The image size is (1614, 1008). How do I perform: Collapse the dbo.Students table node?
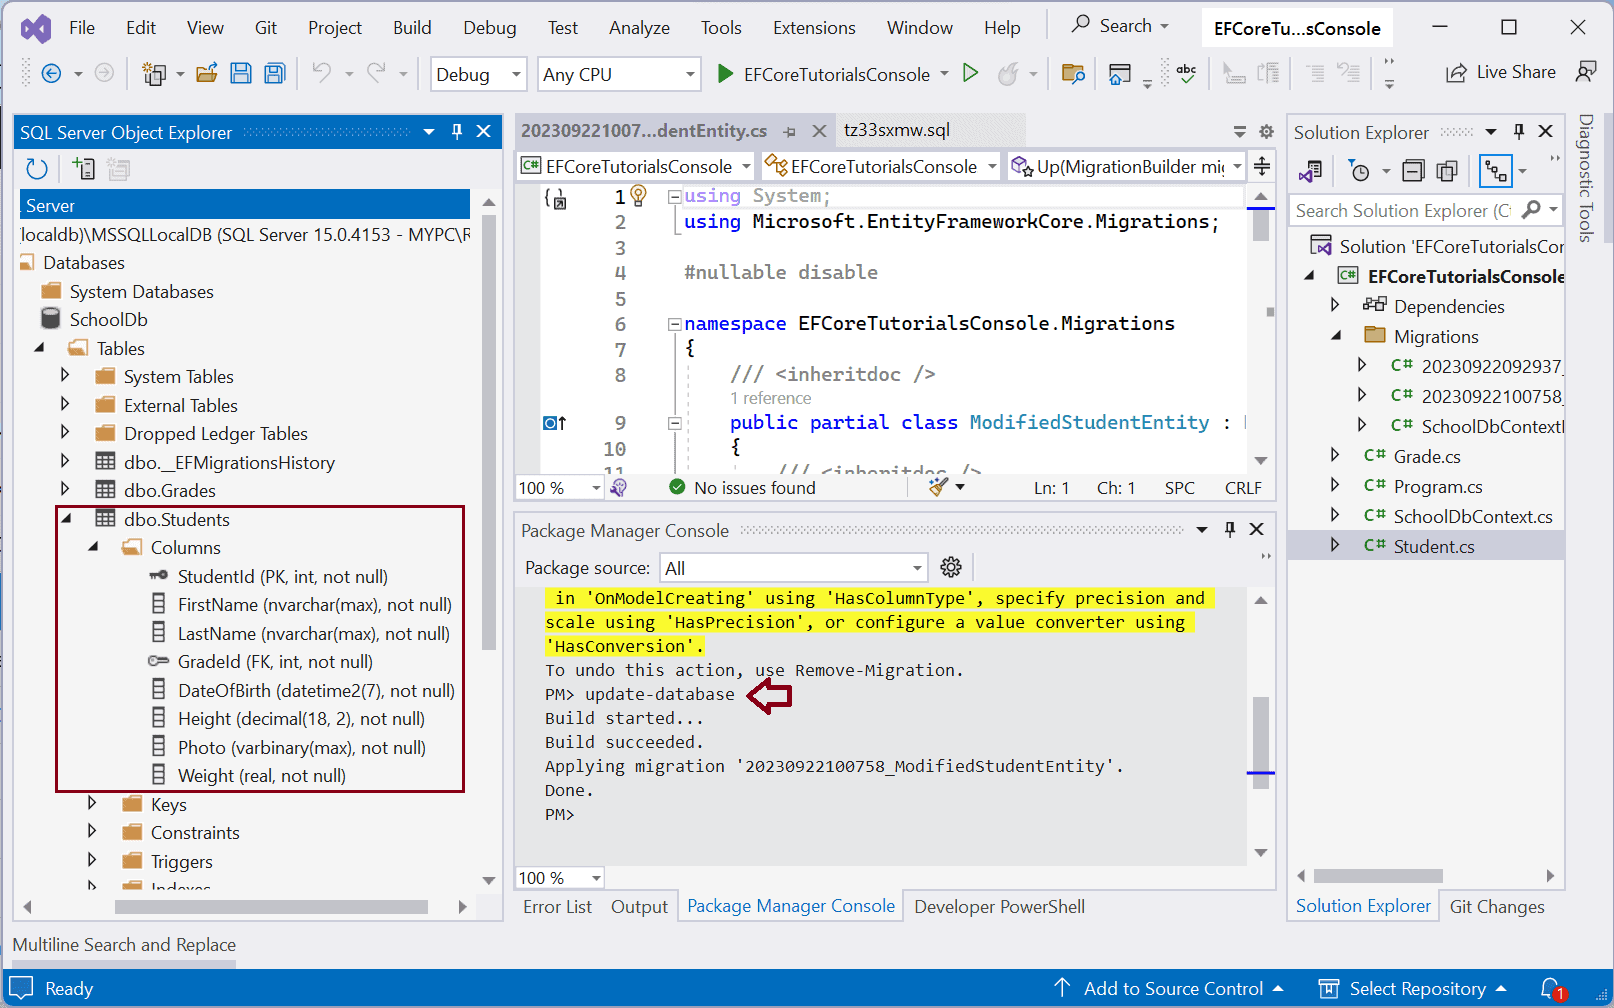tap(66, 519)
